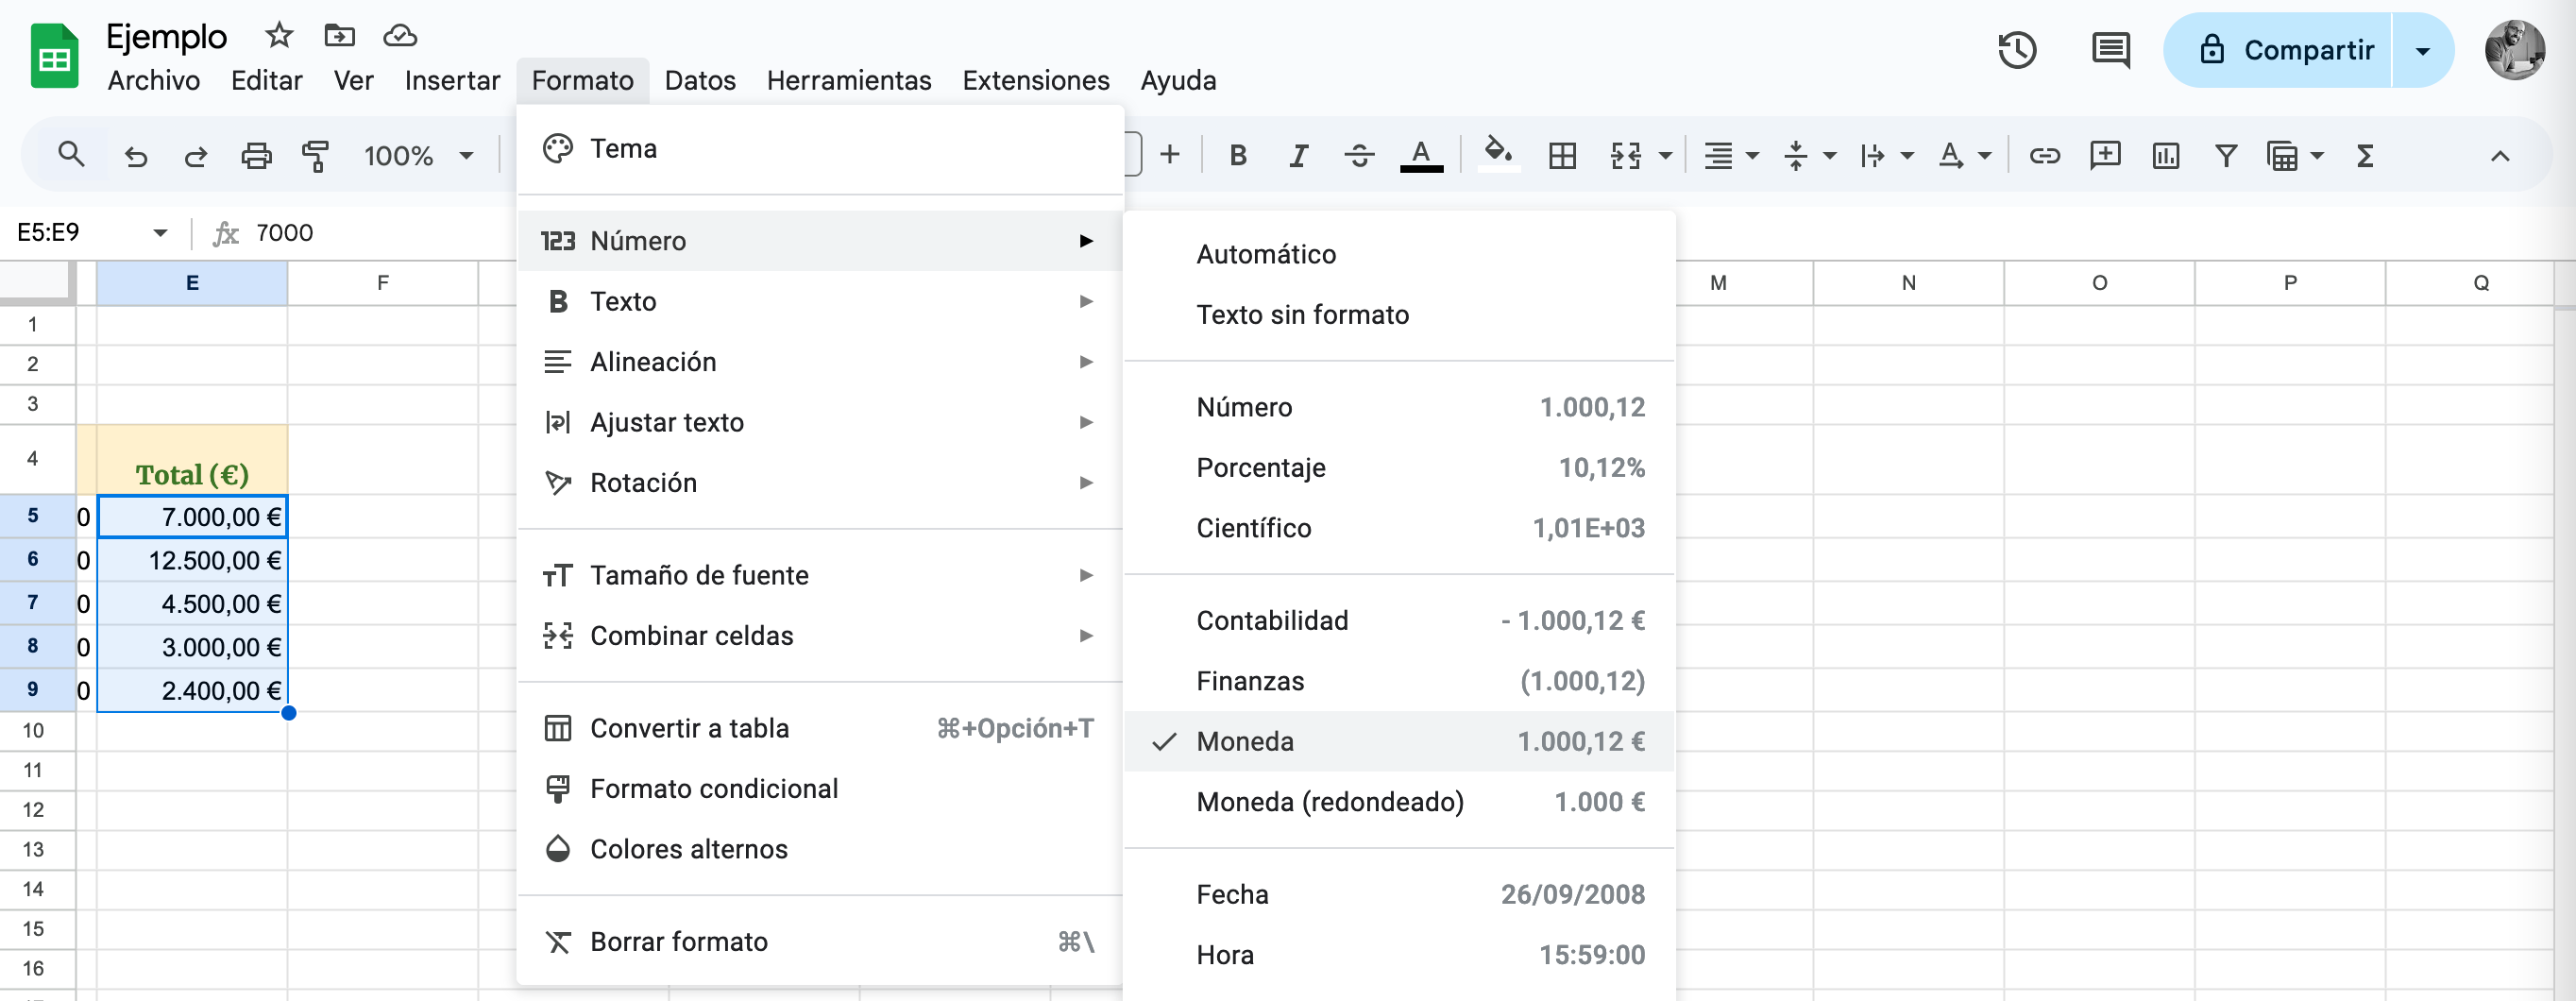Open the text color picker
The image size is (2576, 1001).
point(1422,155)
